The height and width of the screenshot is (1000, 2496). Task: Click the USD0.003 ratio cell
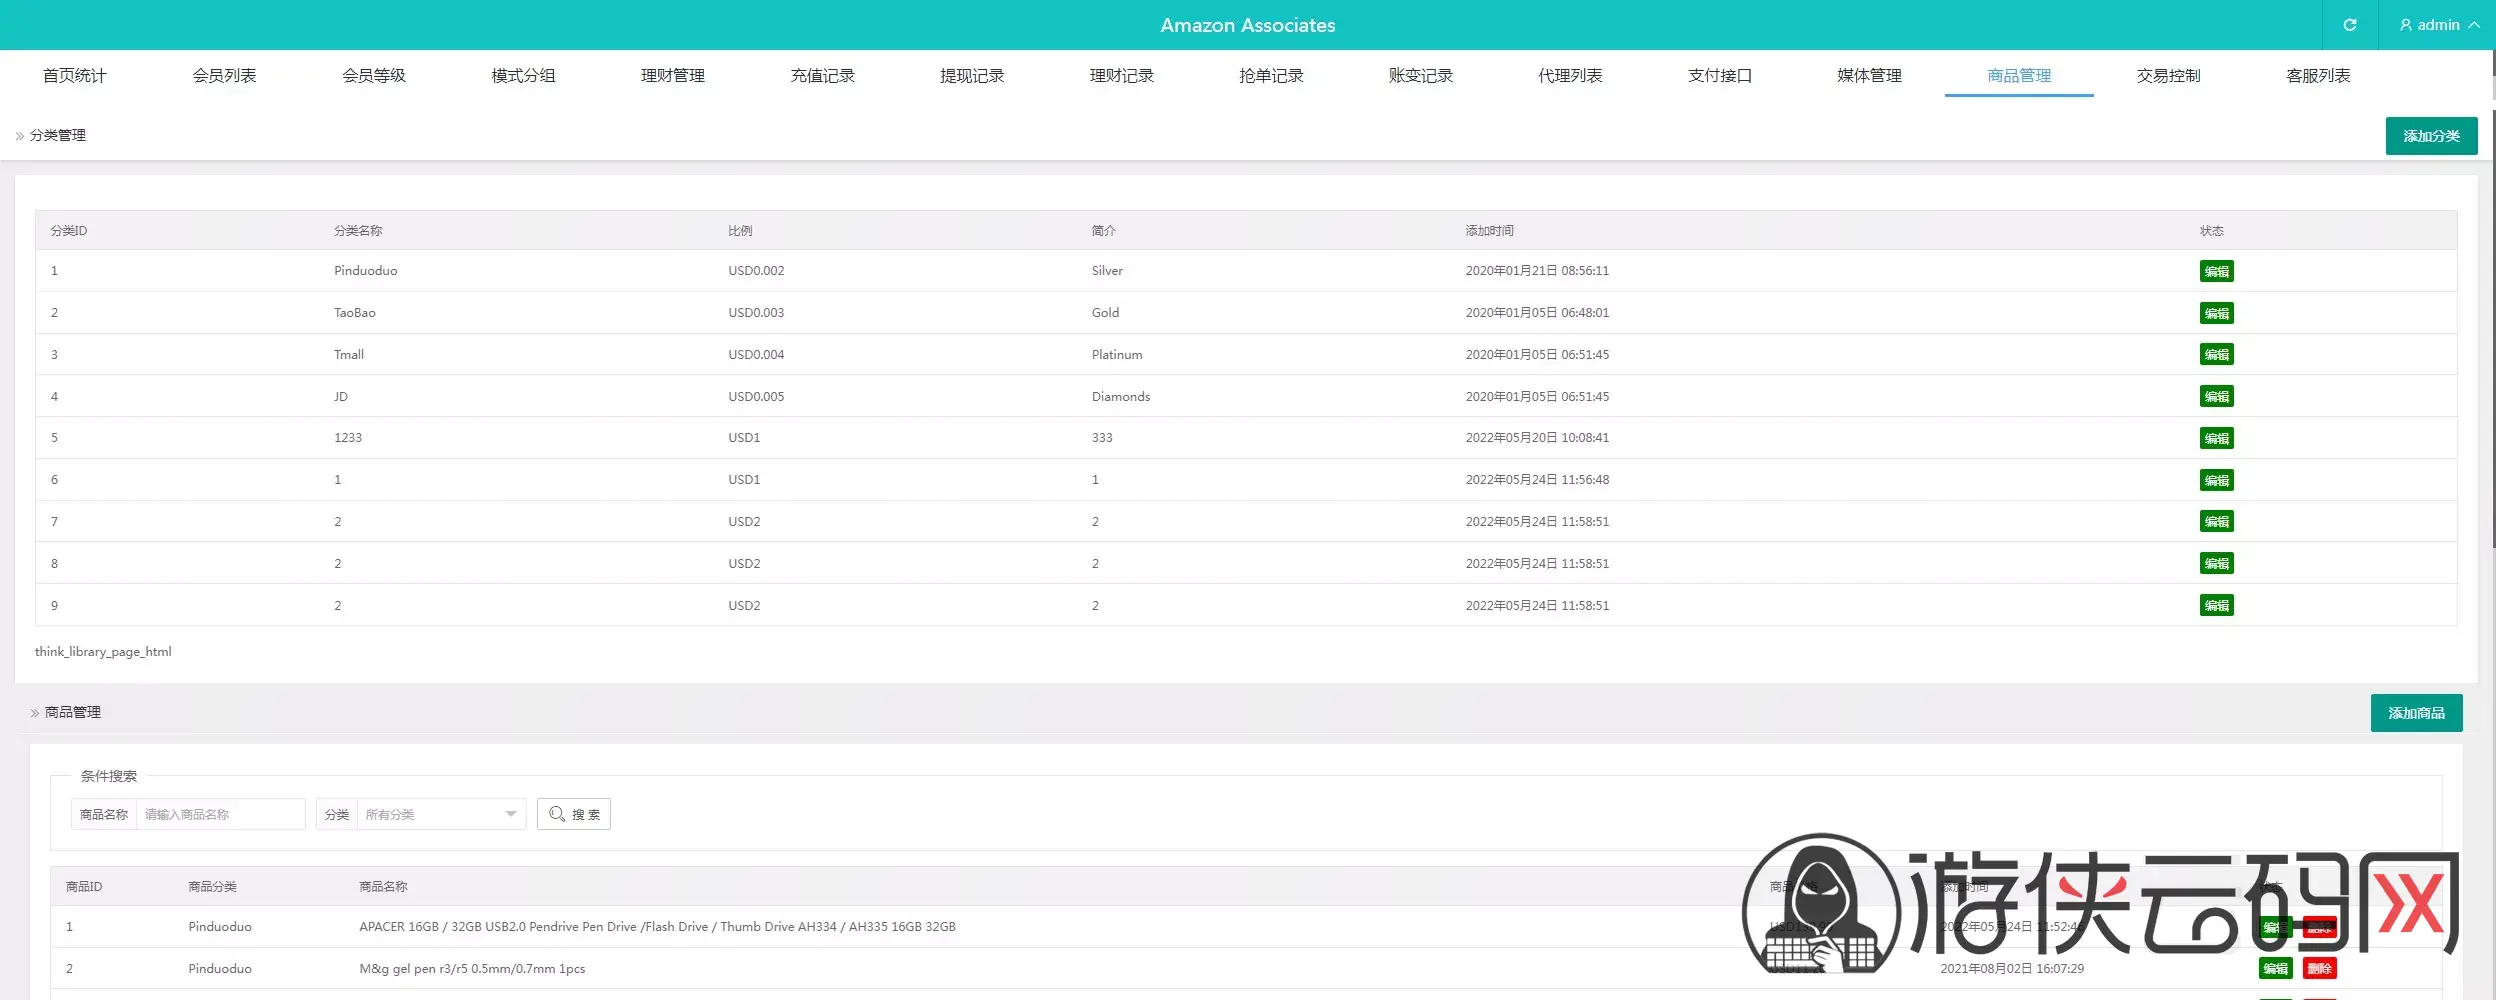point(756,313)
